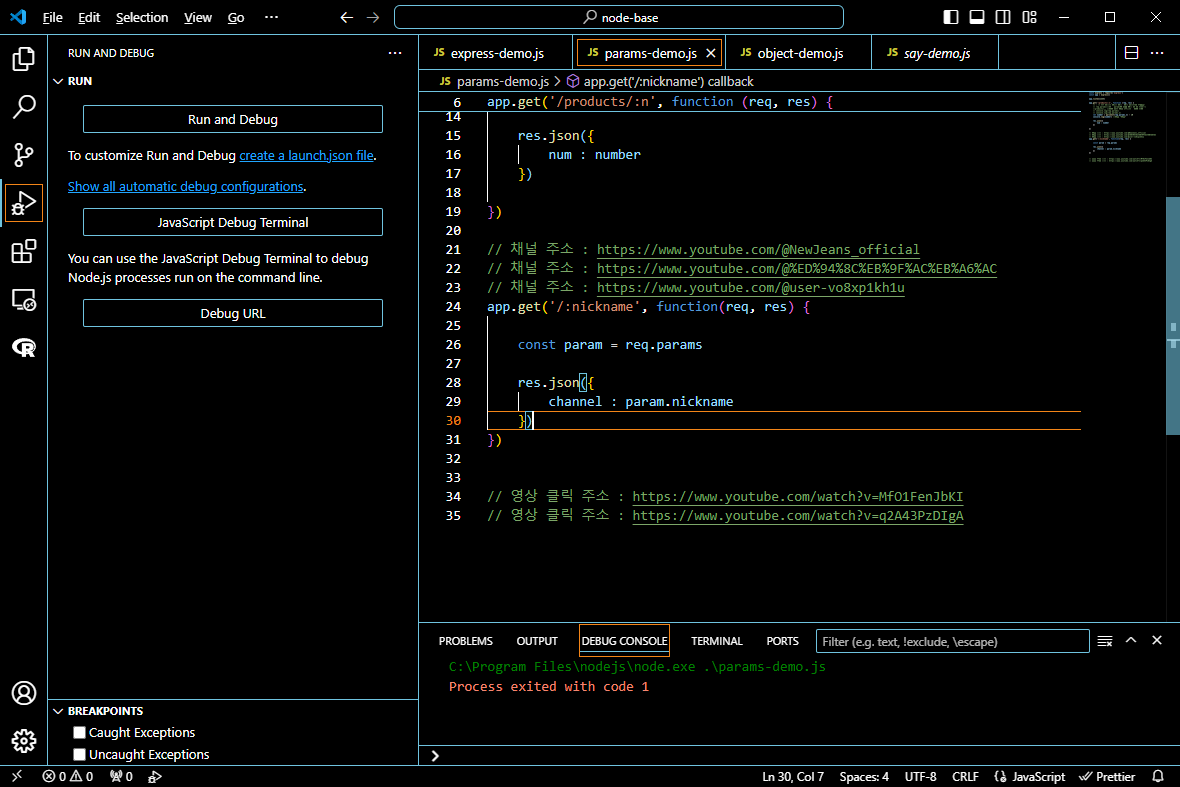This screenshot has height=787, width=1180.
Task: Switch to the OUTPUT panel tab
Action: pyautogui.click(x=537, y=641)
